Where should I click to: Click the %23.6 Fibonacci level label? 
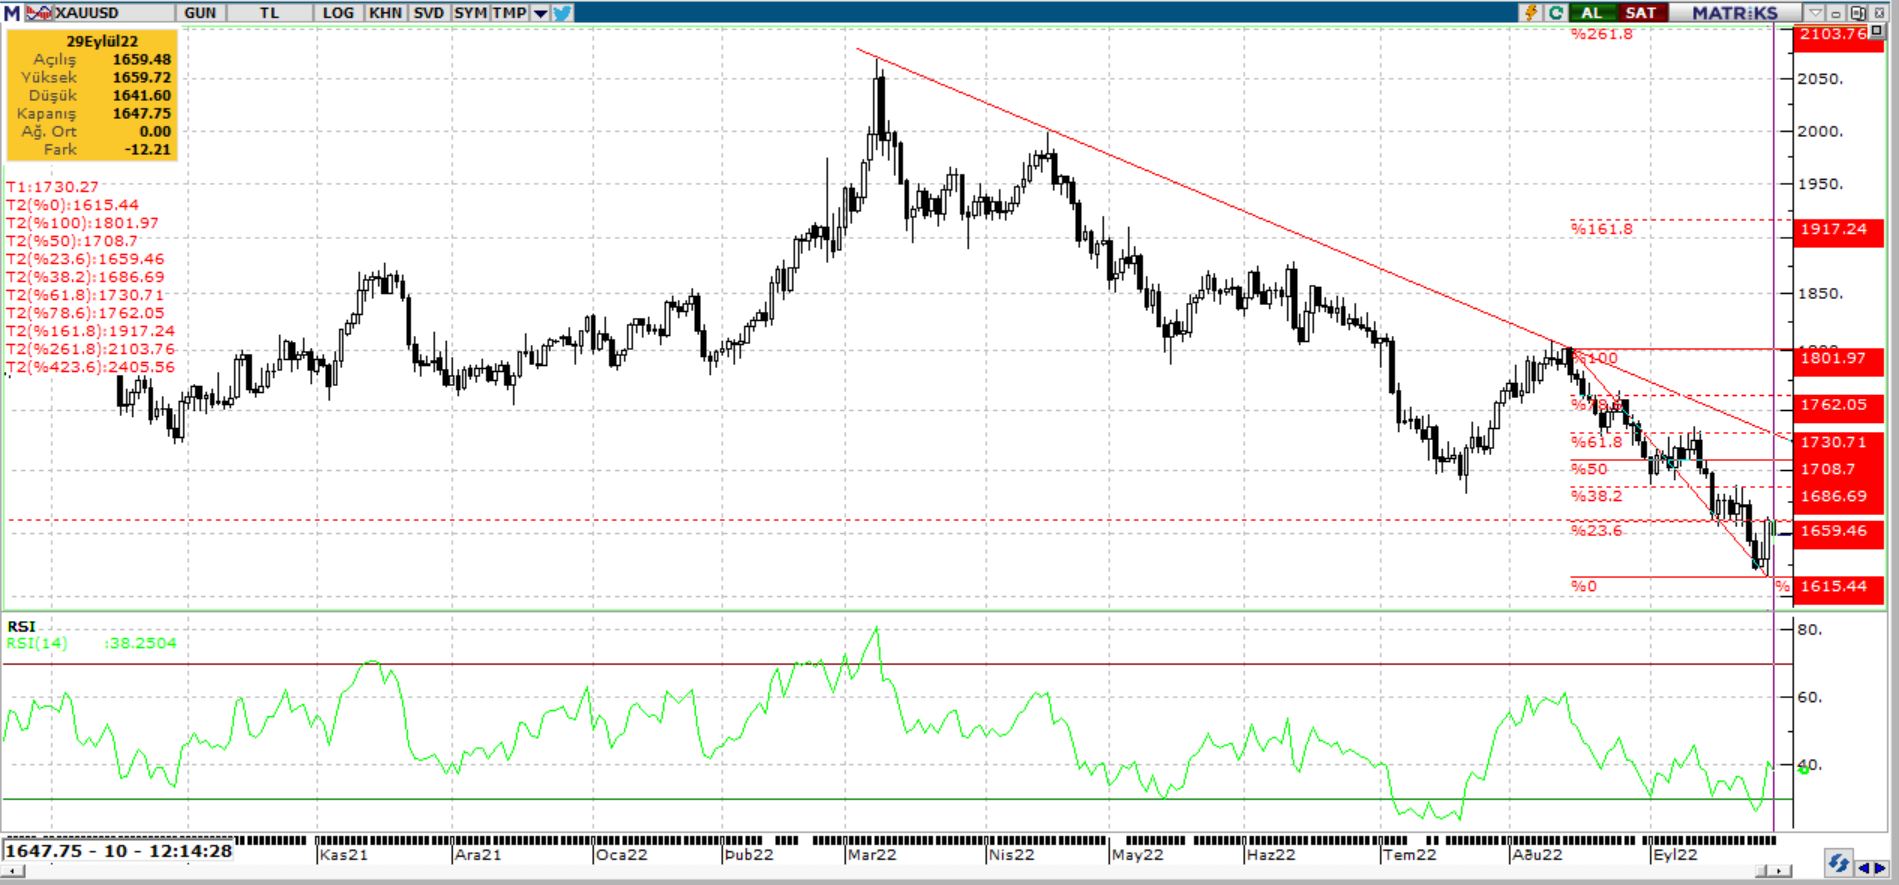[x=1596, y=531]
